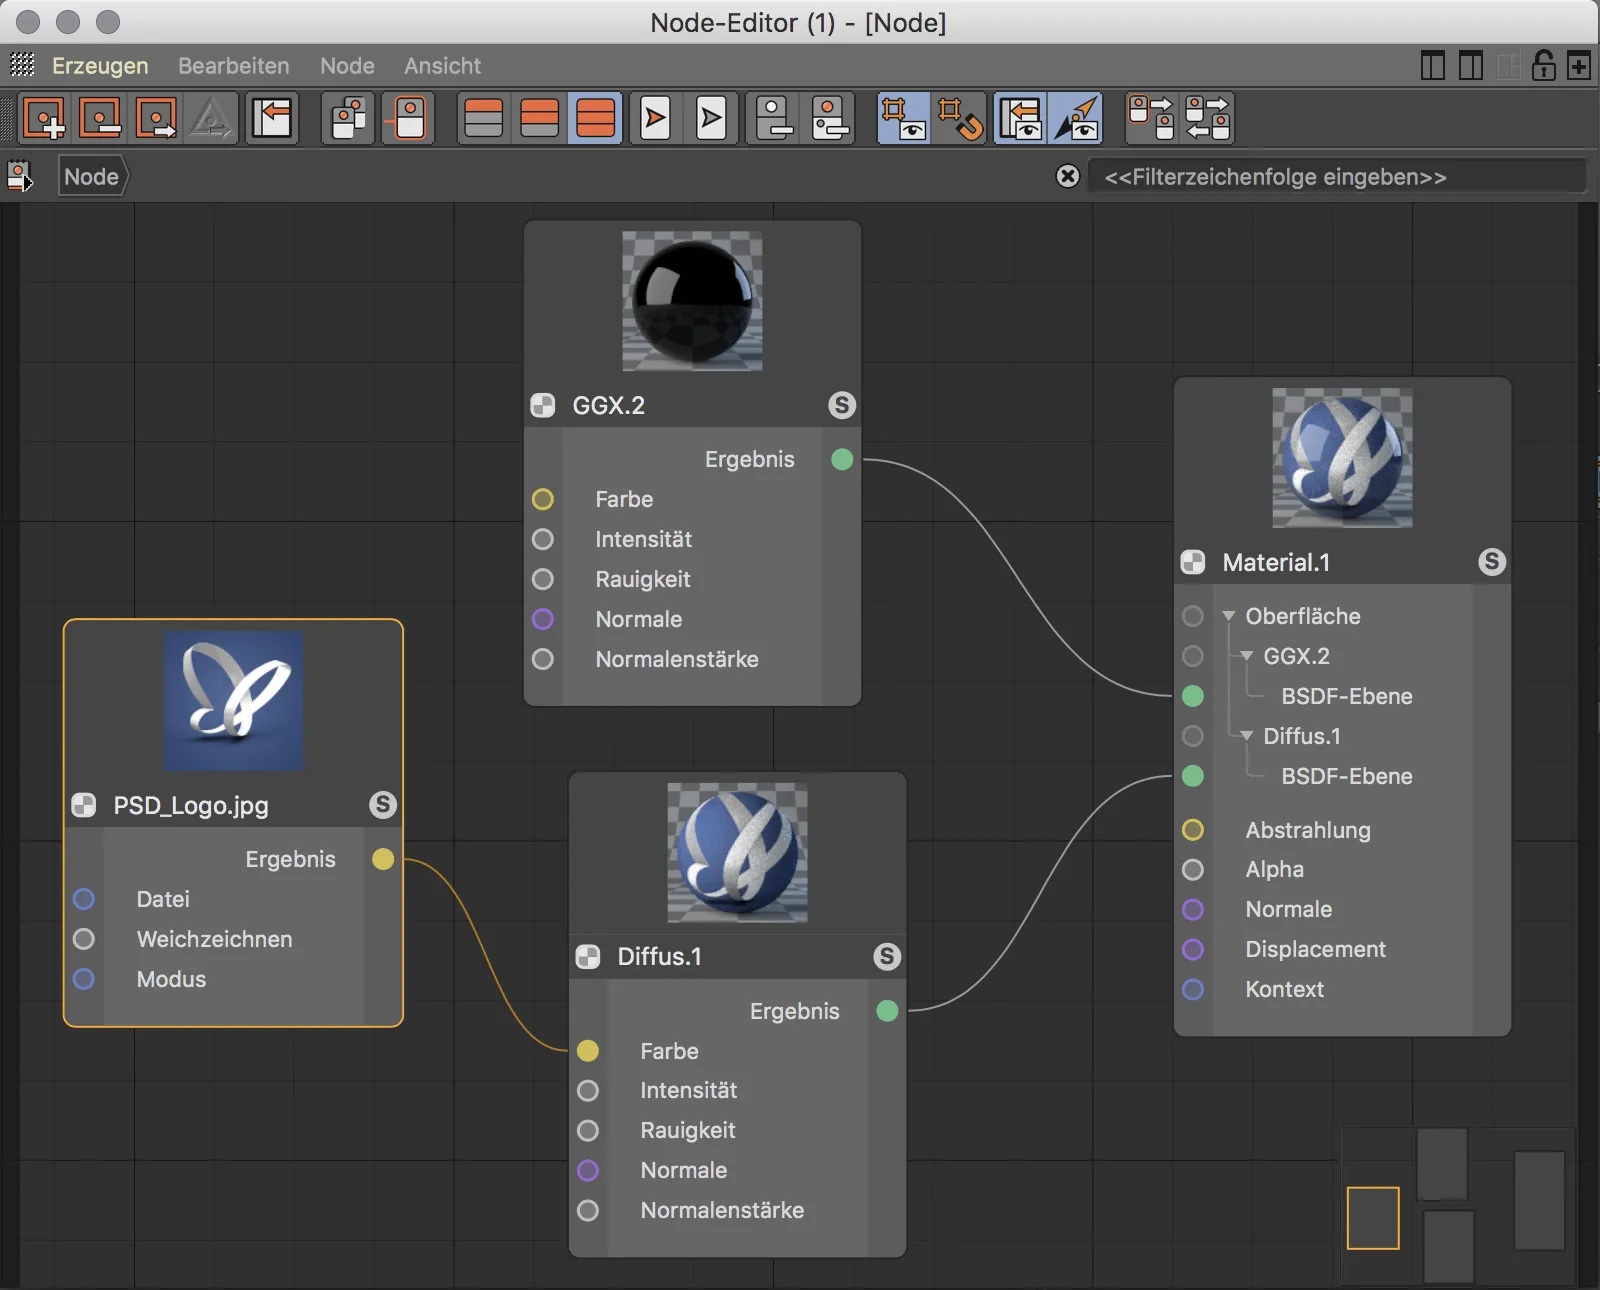Clear the filter with the X icon
Screen dimensions: 1600x1290
coord(1068,177)
